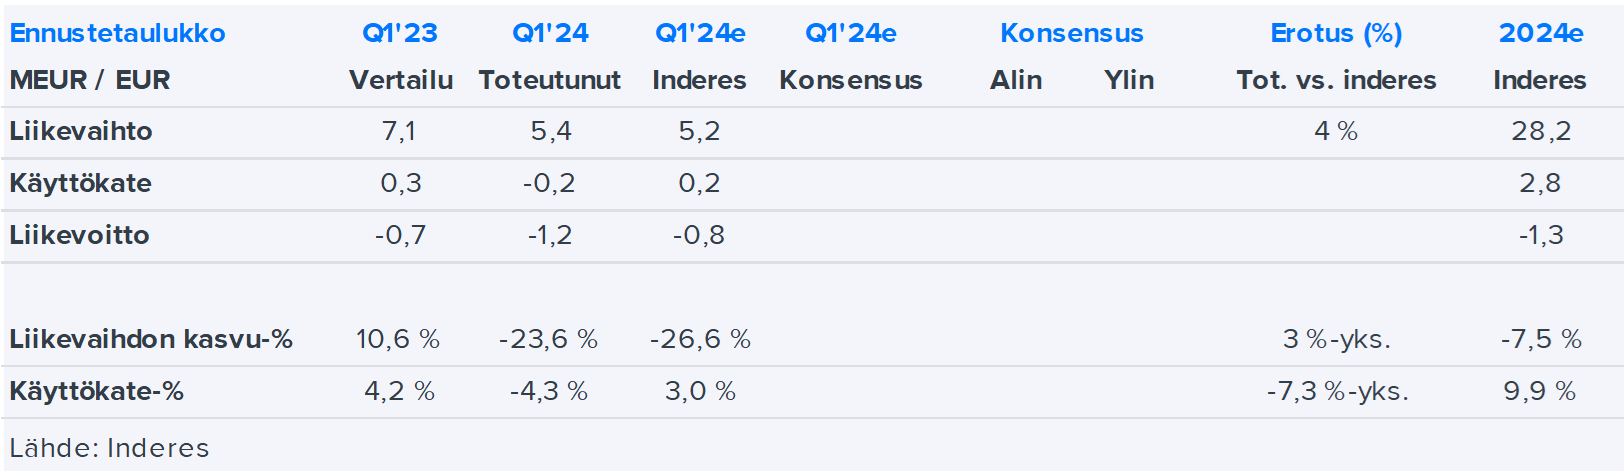Select the 2024e column header
This screenshot has width=1624, height=472.
point(1540,33)
